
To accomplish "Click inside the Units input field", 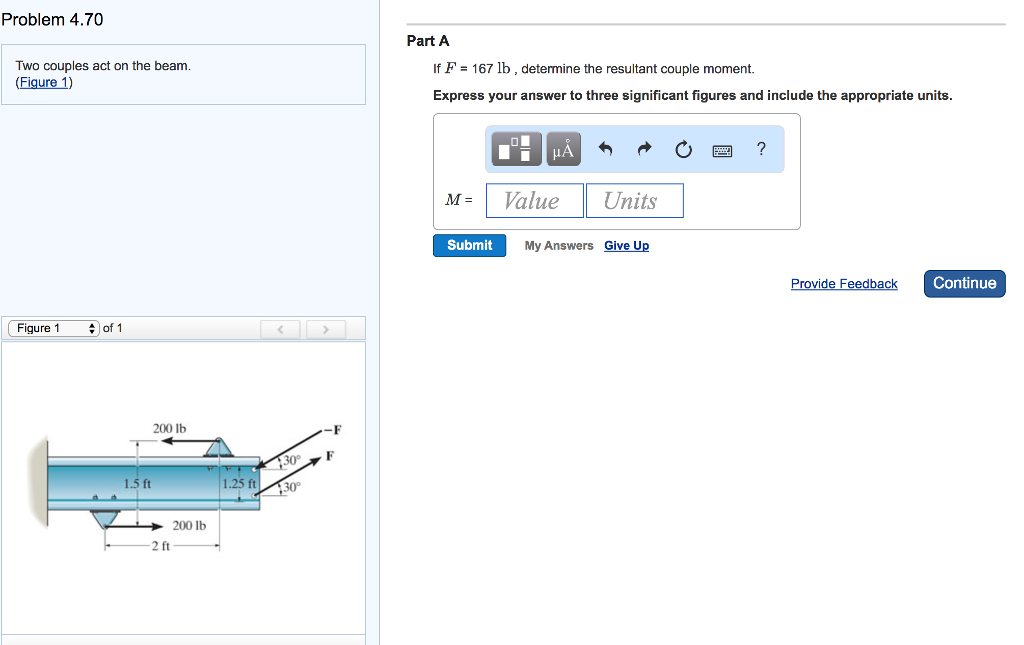I will click(634, 200).
